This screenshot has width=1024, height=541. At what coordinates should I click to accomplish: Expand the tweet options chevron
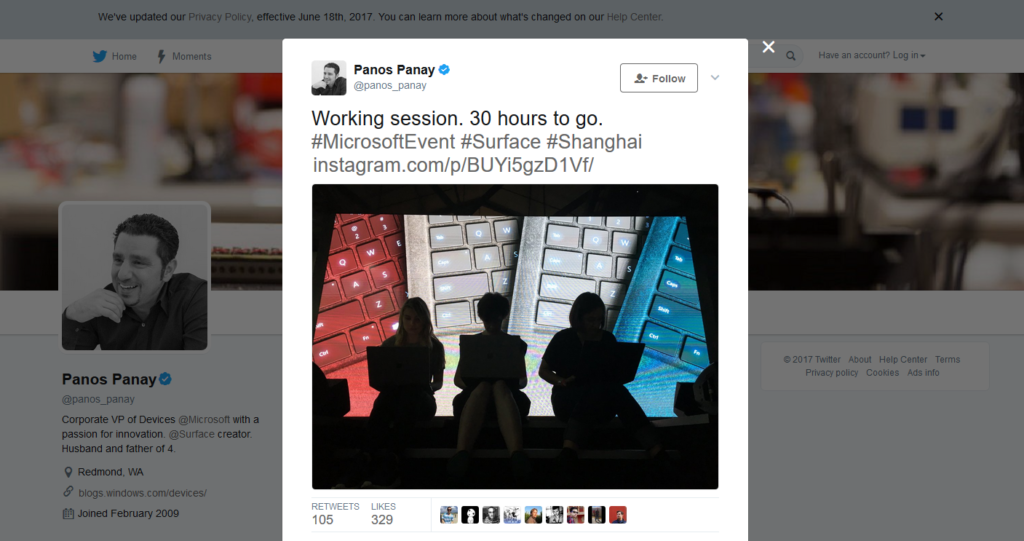click(x=715, y=78)
